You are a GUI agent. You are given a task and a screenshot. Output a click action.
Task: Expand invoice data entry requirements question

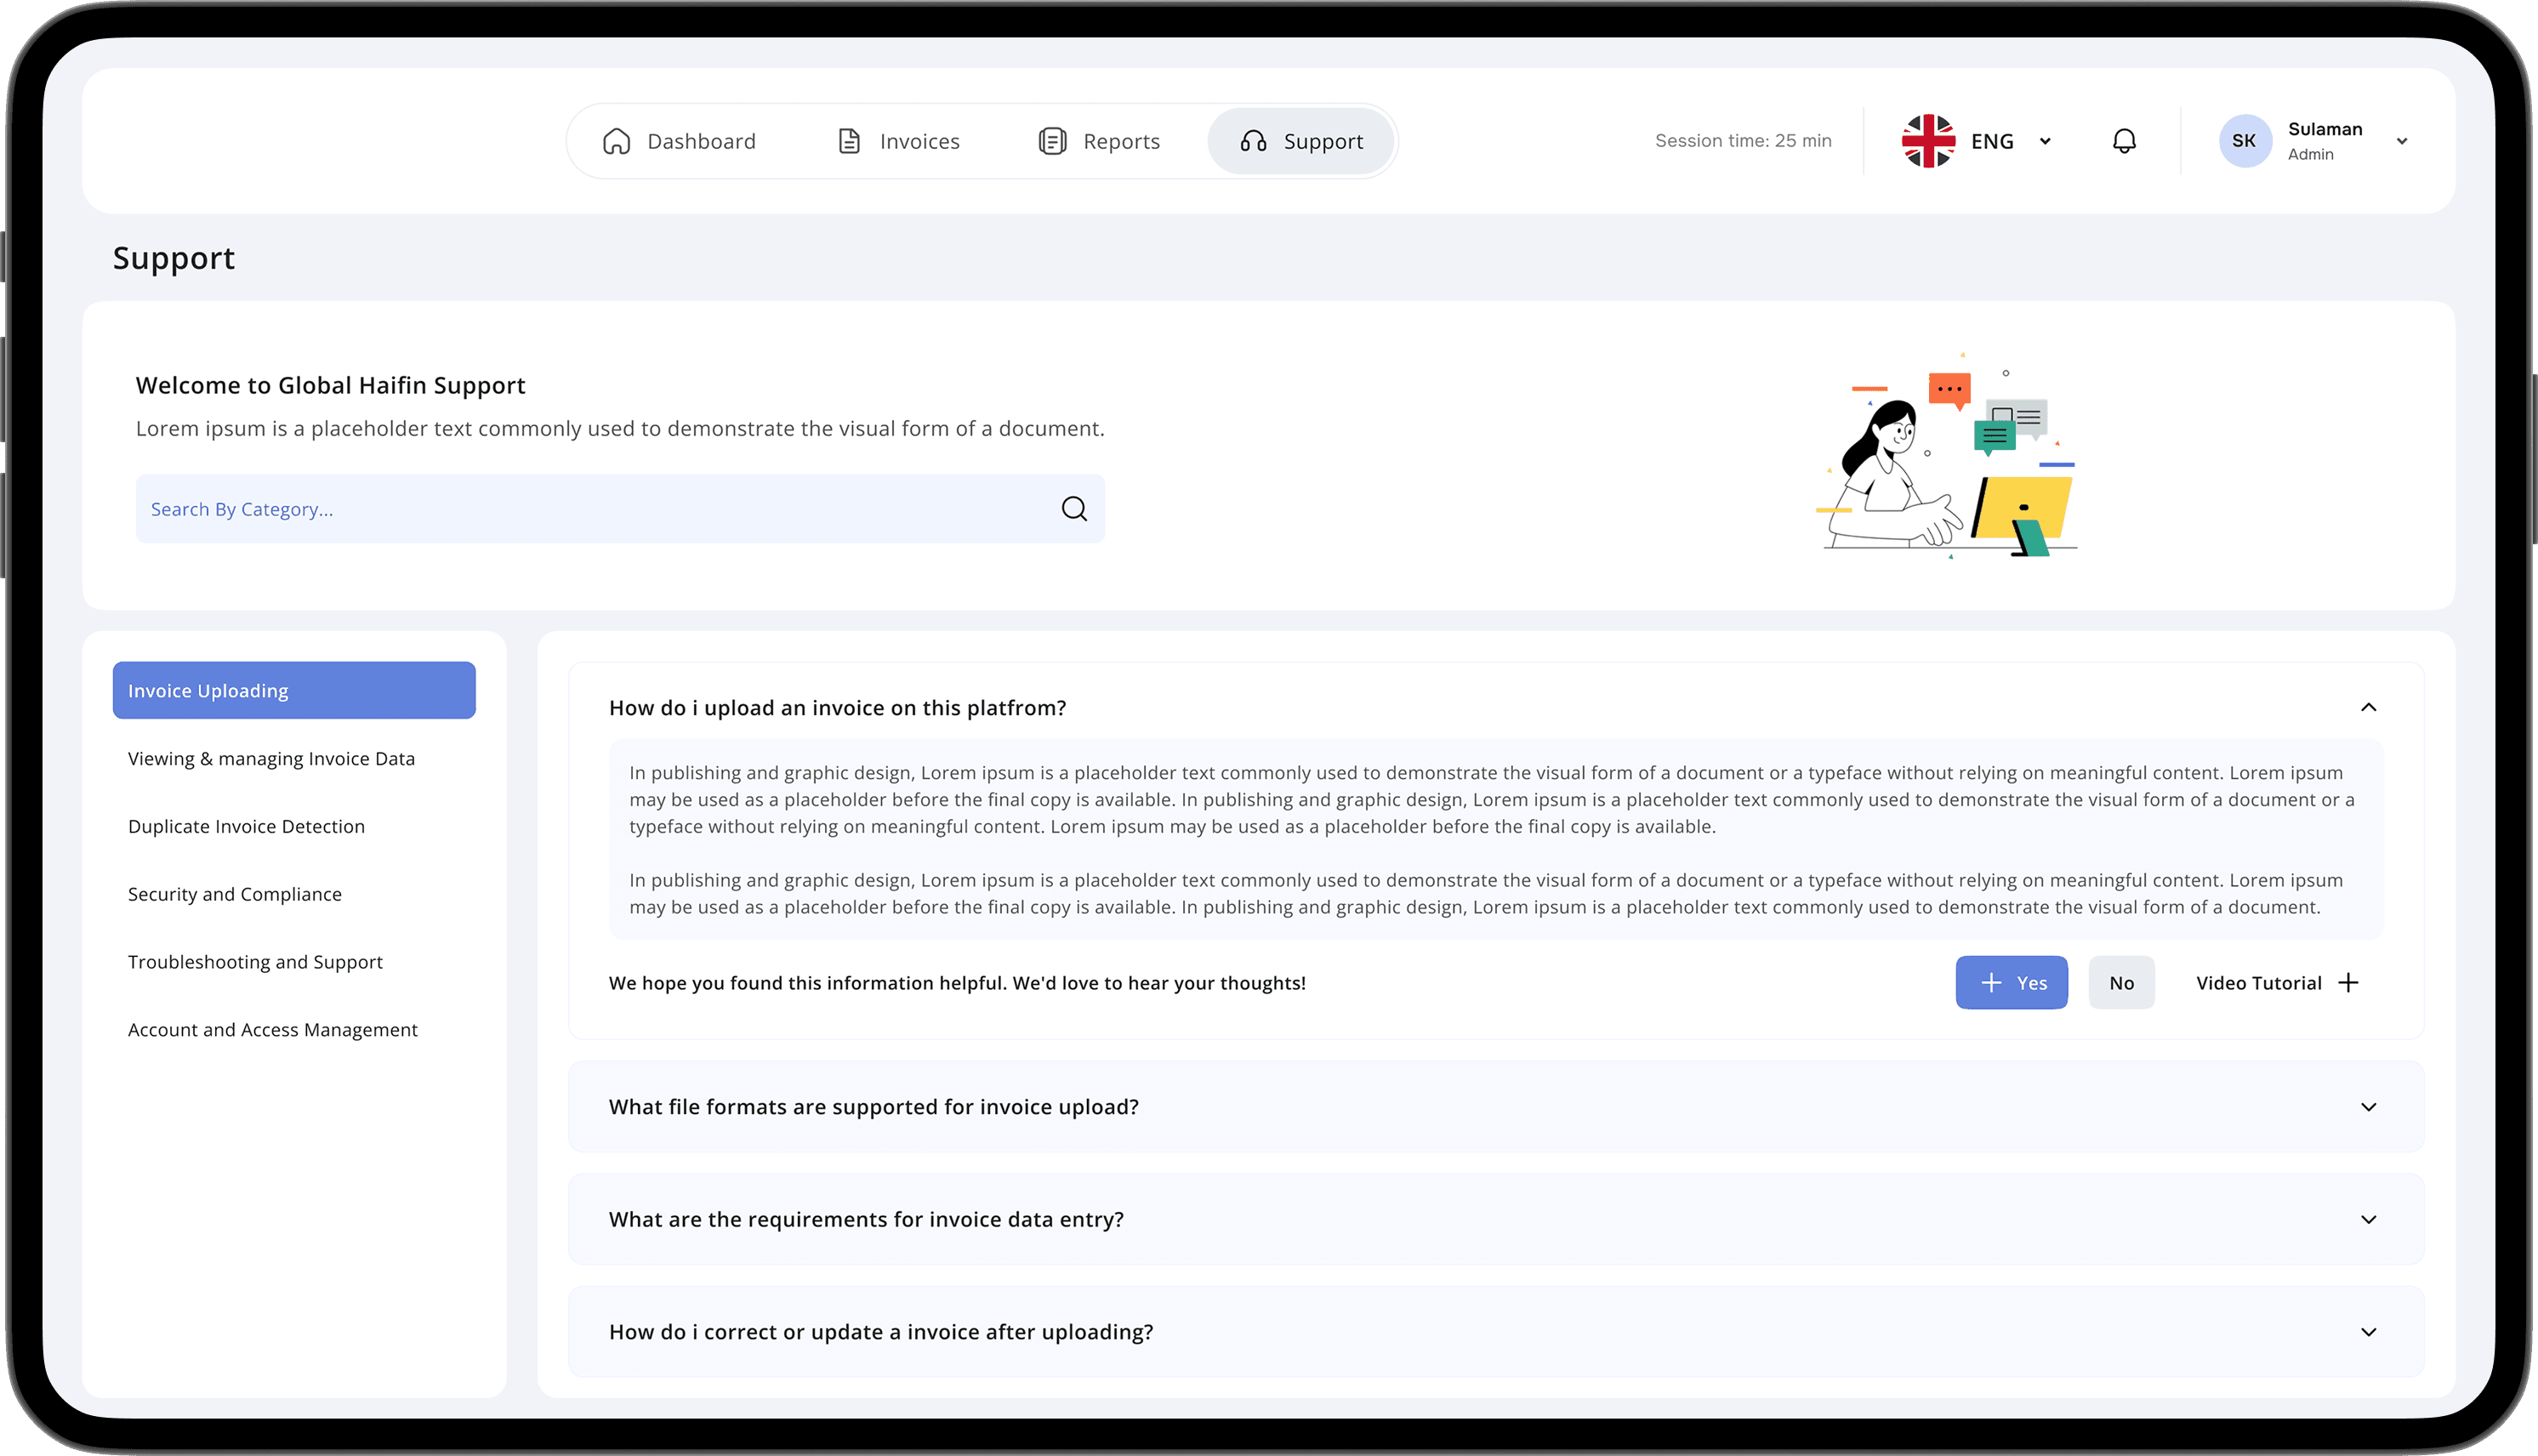[x=2368, y=1220]
